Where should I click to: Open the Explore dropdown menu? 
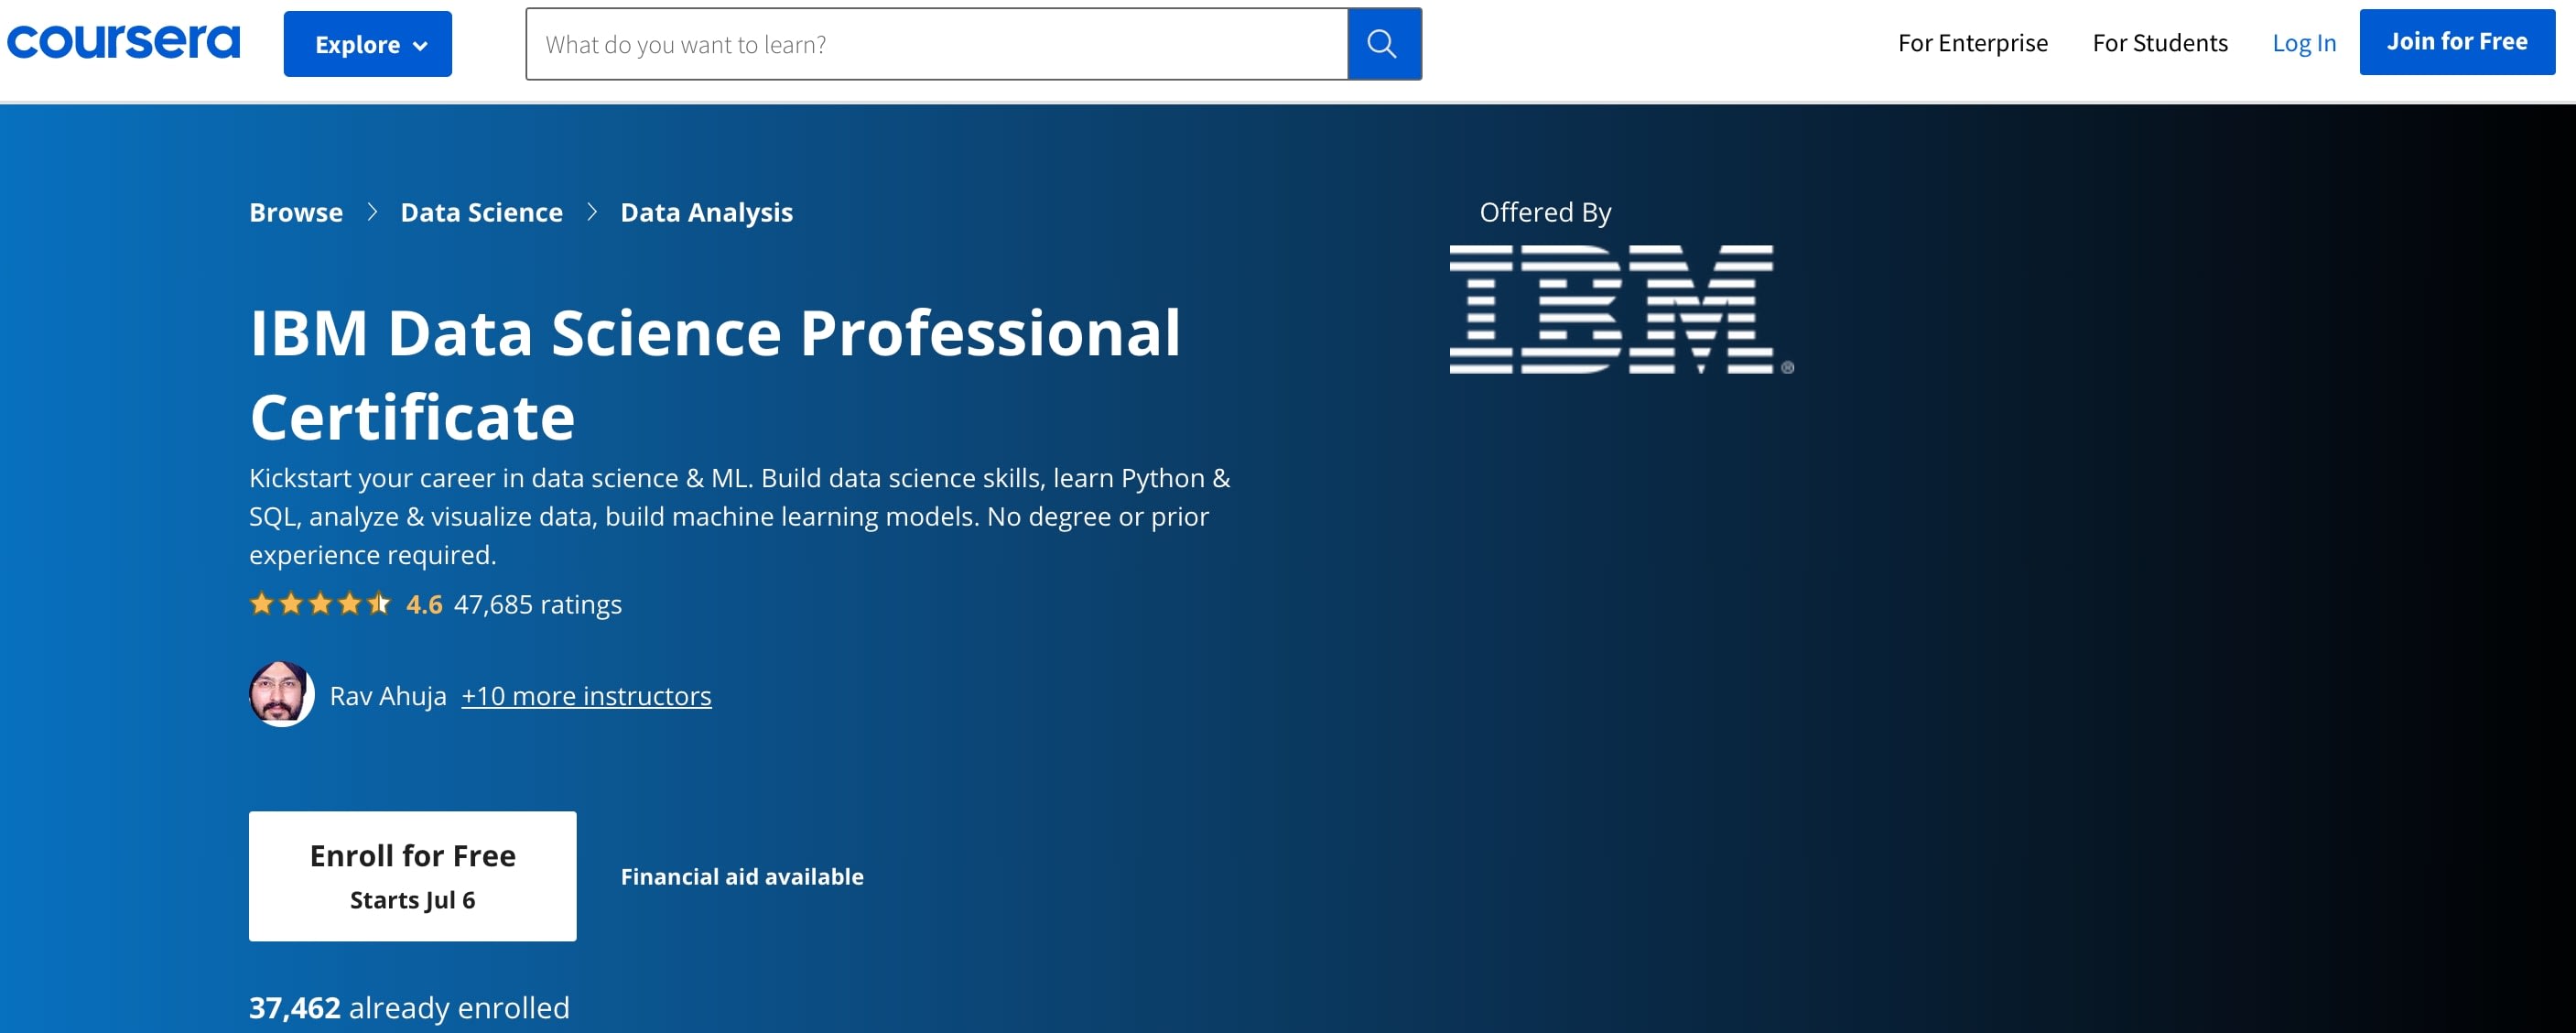pyautogui.click(x=367, y=44)
